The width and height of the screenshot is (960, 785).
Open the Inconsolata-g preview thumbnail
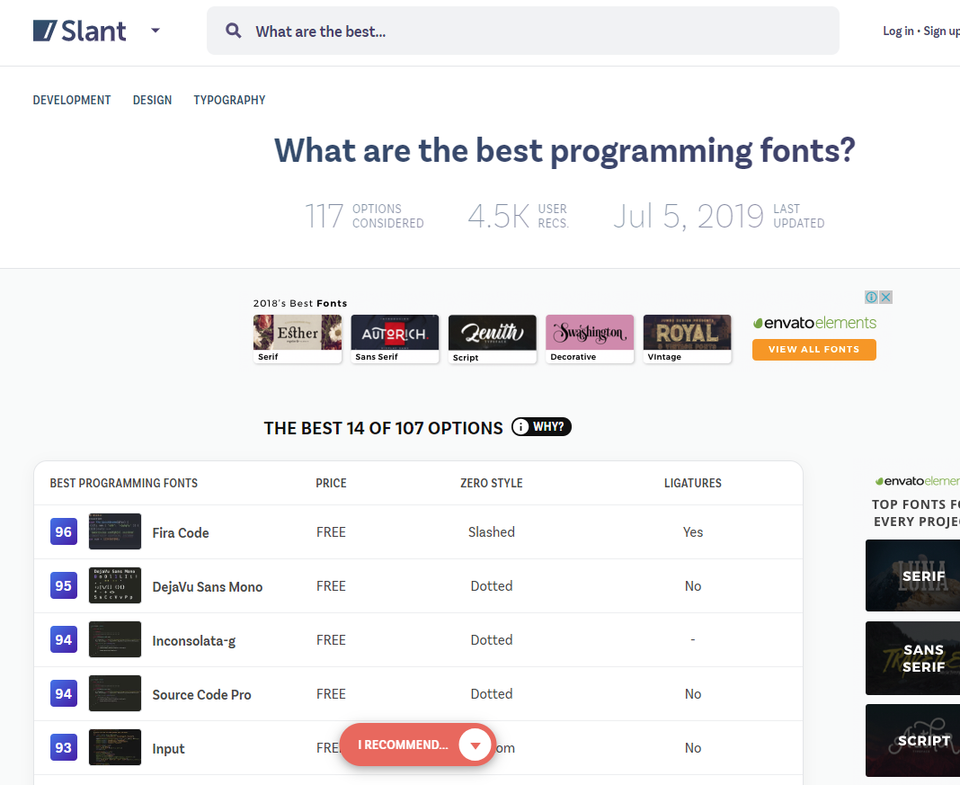tap(115, 639)
